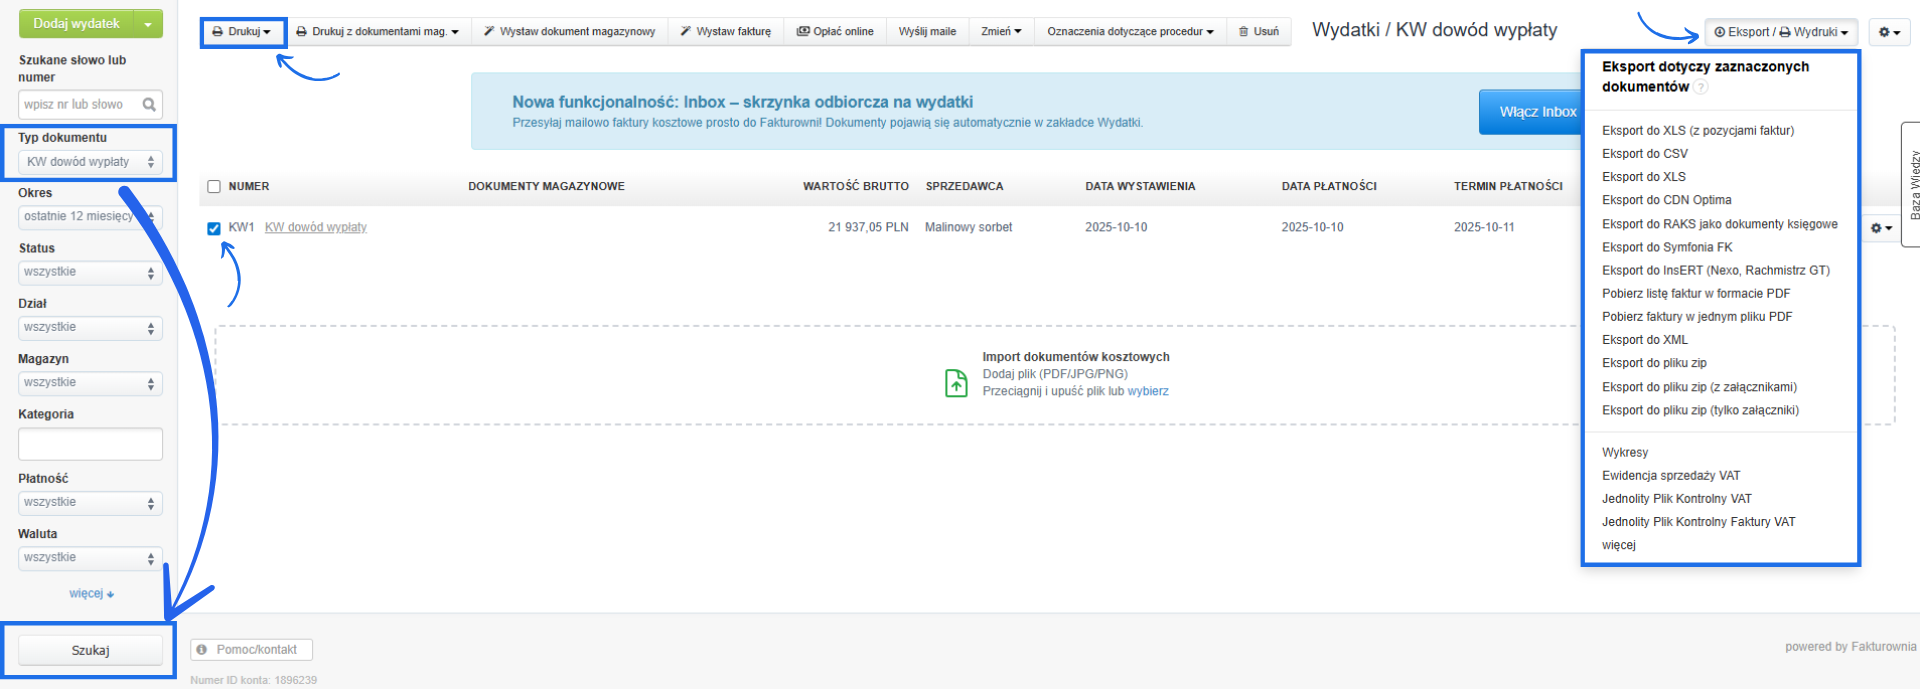Click the Szukaj search button

click(90, 650)
